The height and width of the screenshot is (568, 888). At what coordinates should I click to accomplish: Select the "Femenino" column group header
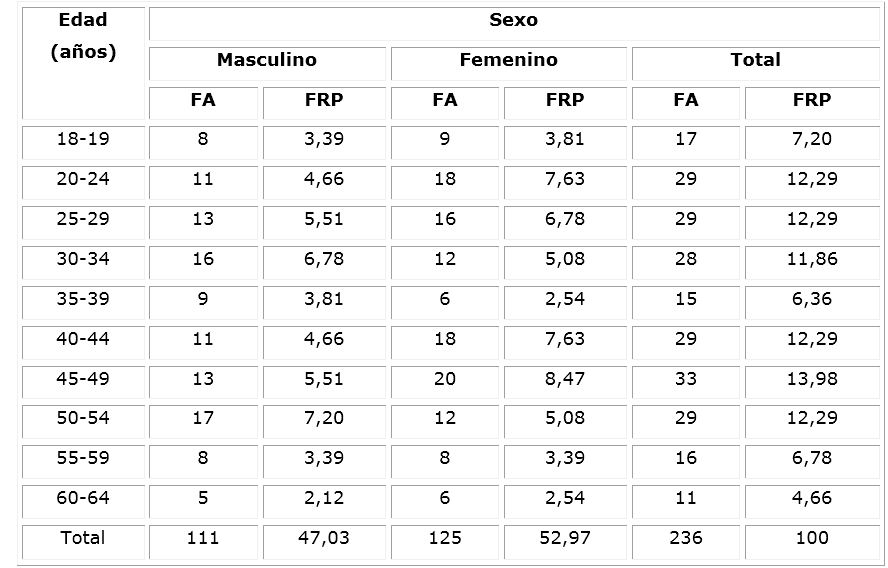509,60
